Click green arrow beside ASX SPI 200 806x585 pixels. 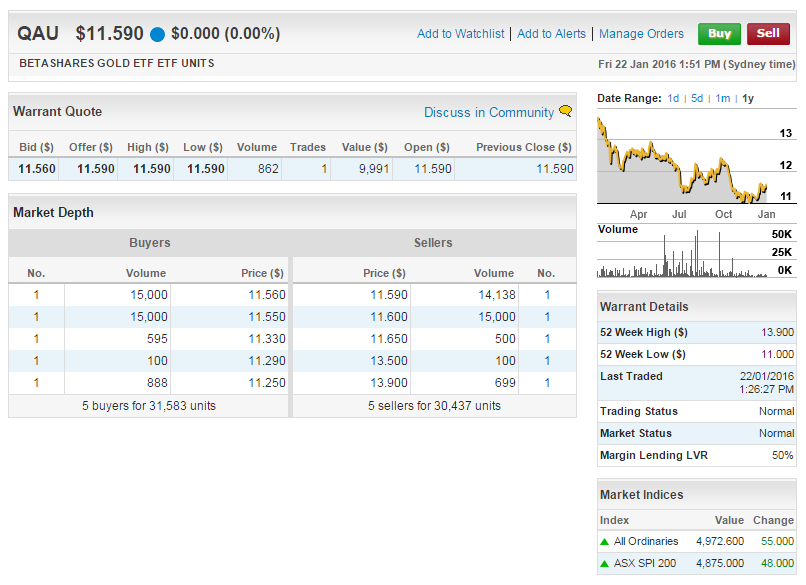(x=604, y=563)
